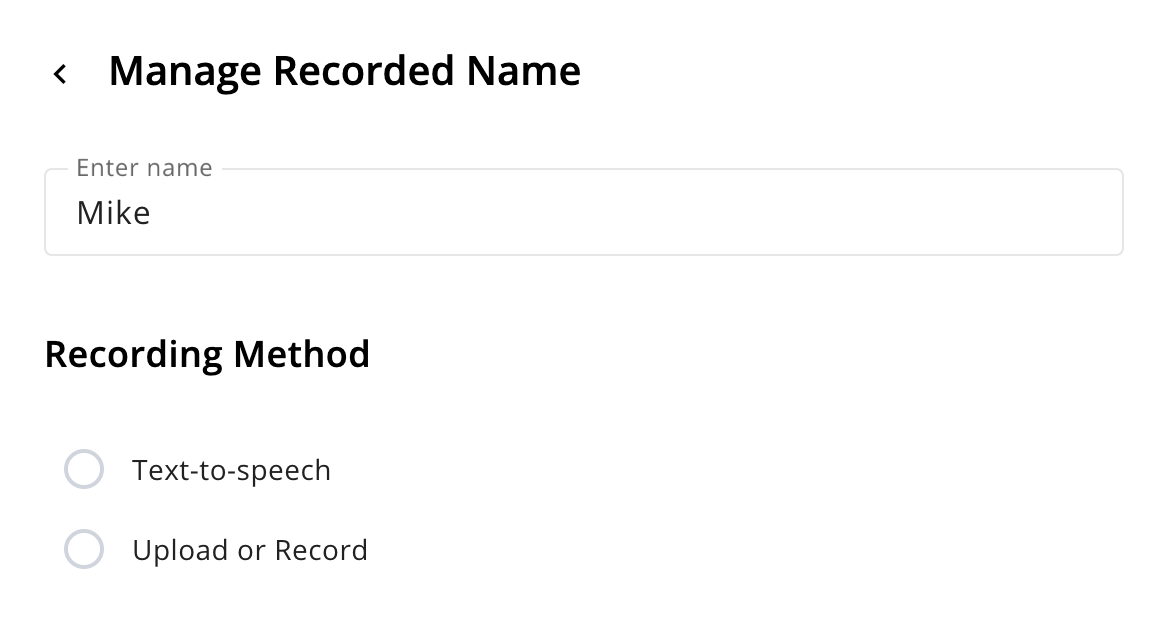Focus the name text box containing Mike
The height and width of the screenshot is (628, 1162).
click(x=584, y=212)
